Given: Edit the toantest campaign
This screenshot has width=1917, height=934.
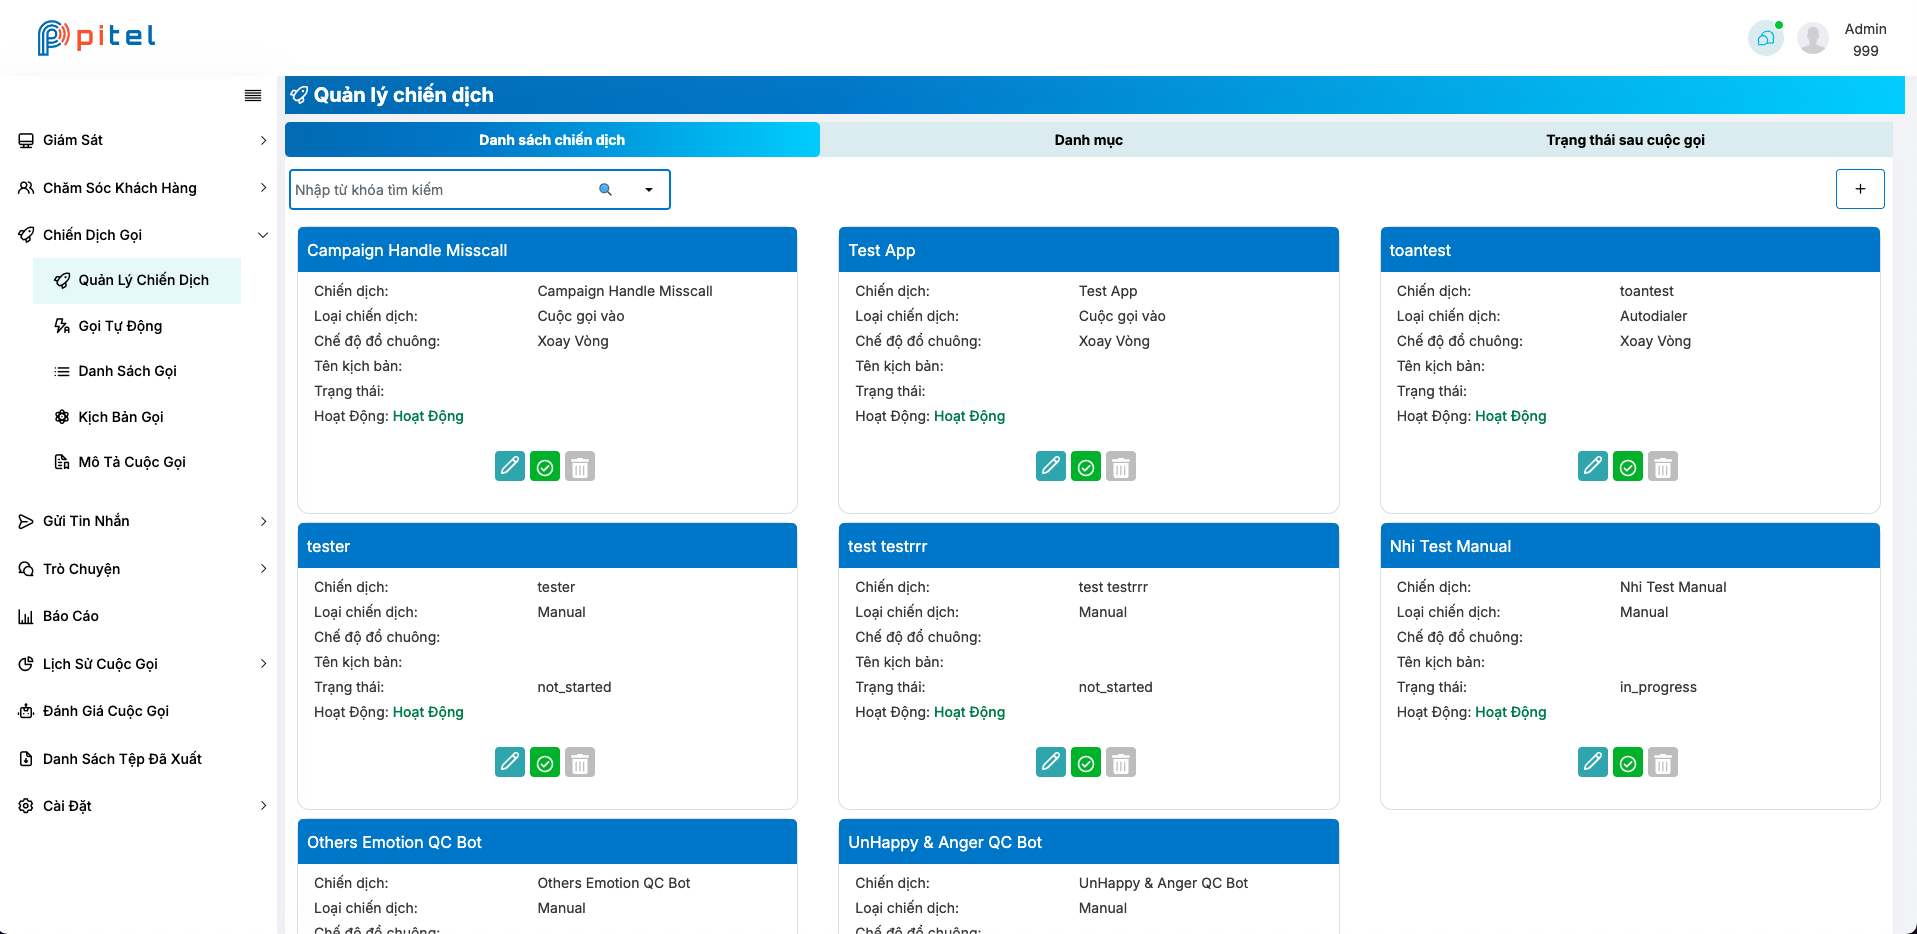Looking at the screenshot, I should (x=1593, y=466).
